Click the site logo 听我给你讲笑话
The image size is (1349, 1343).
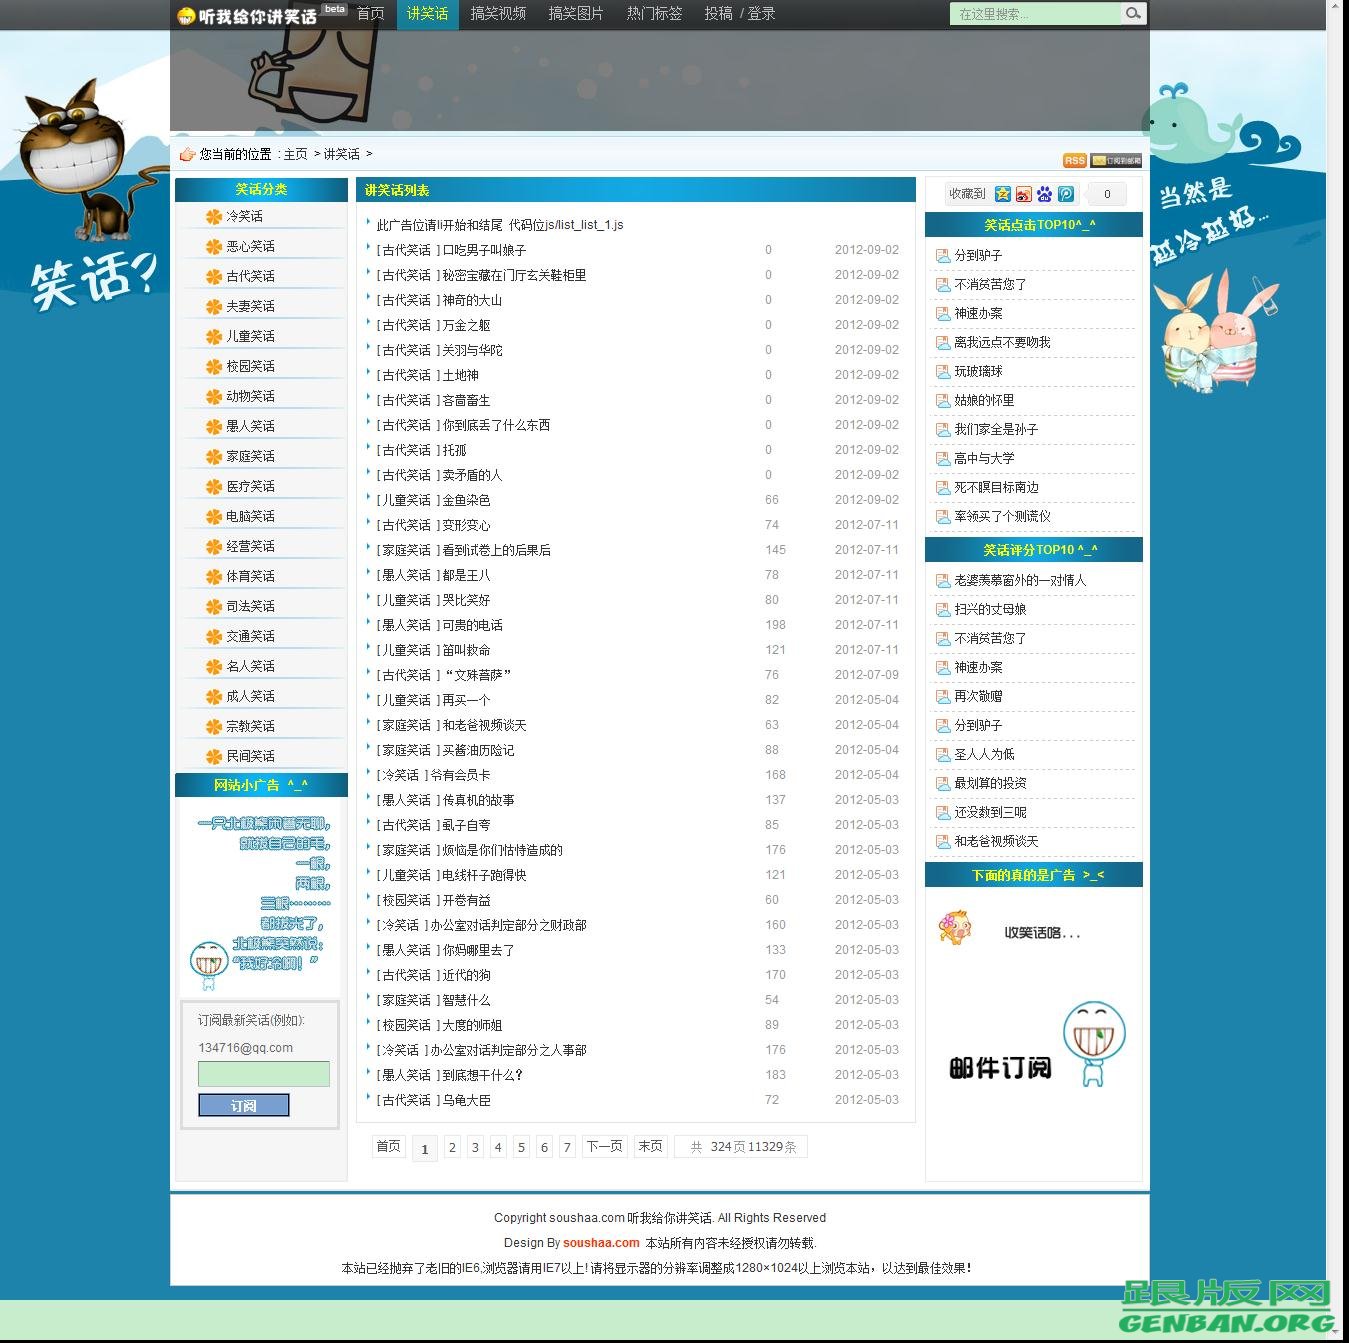tap(247, 15)
